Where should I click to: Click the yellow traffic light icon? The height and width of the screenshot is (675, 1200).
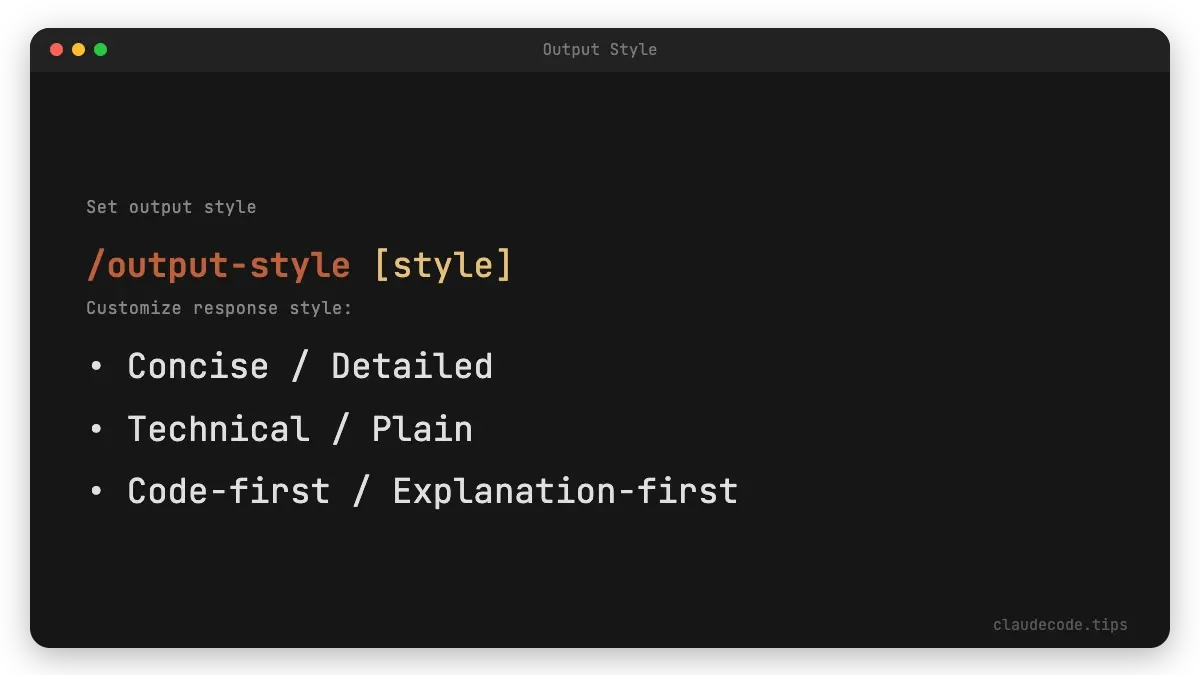tap(79, 48)
